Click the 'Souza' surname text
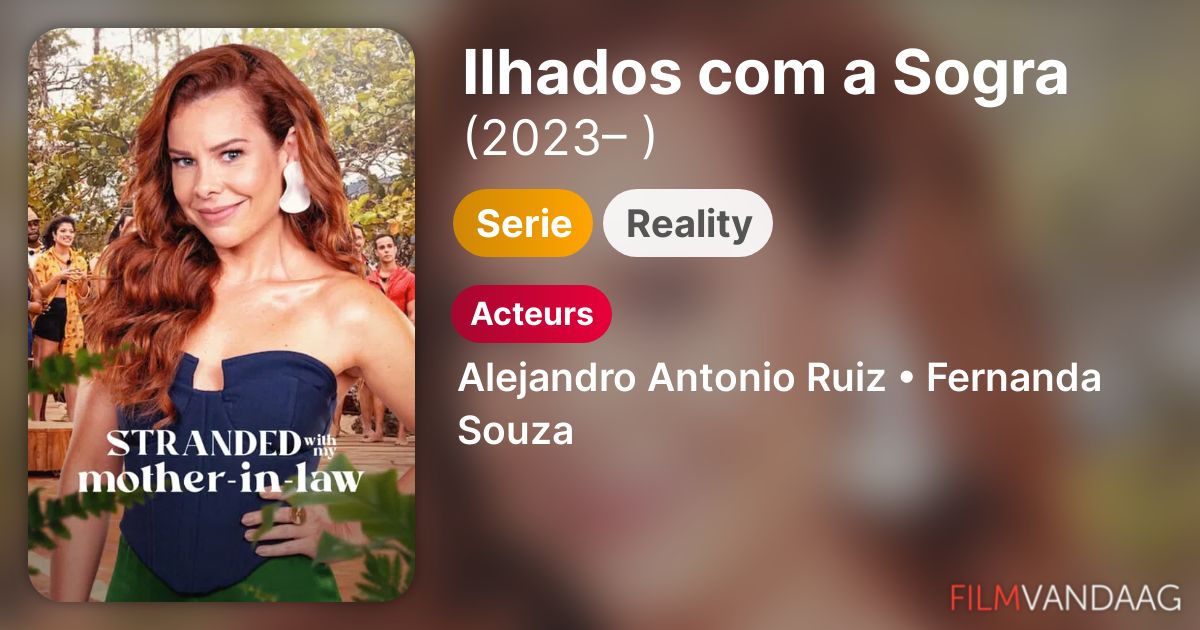Viewport: 1200px width, 630px height. (516, 431)
